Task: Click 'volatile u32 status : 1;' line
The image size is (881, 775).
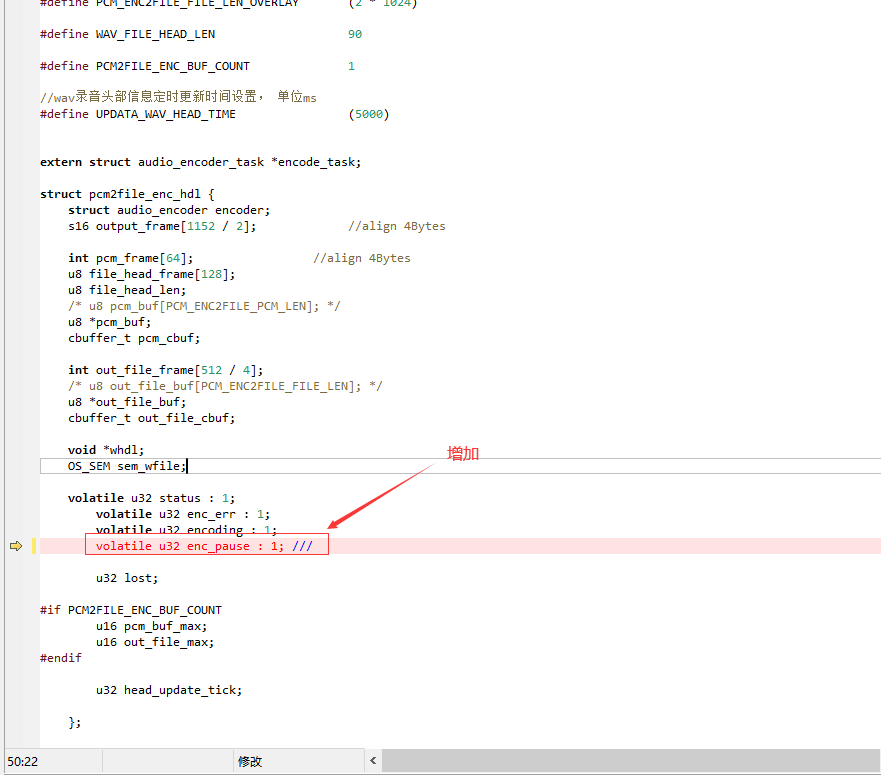Action: (152, 498)
